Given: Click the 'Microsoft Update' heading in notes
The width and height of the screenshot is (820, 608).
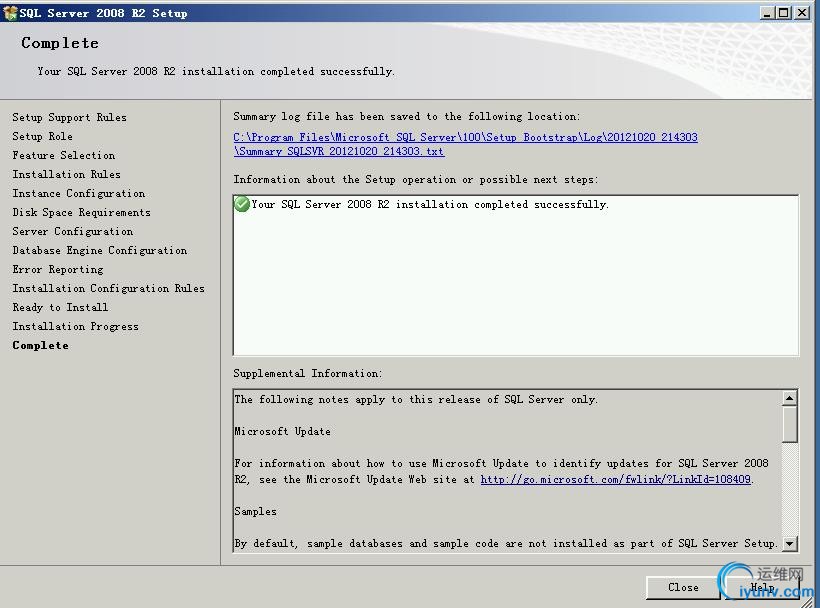Looking at the screenshot, I should pyautogui.click(x=282, y=431).
